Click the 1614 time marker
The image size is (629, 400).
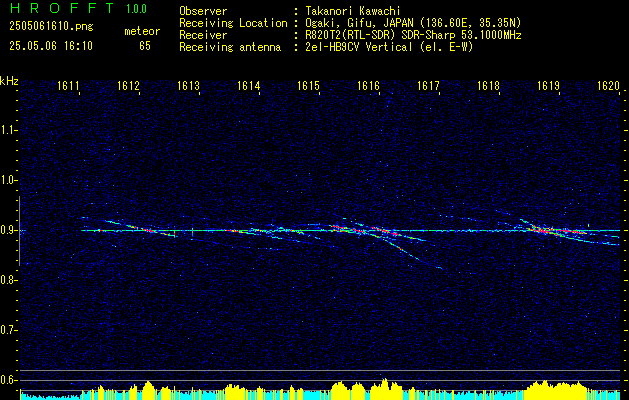(x=249, y=86)
